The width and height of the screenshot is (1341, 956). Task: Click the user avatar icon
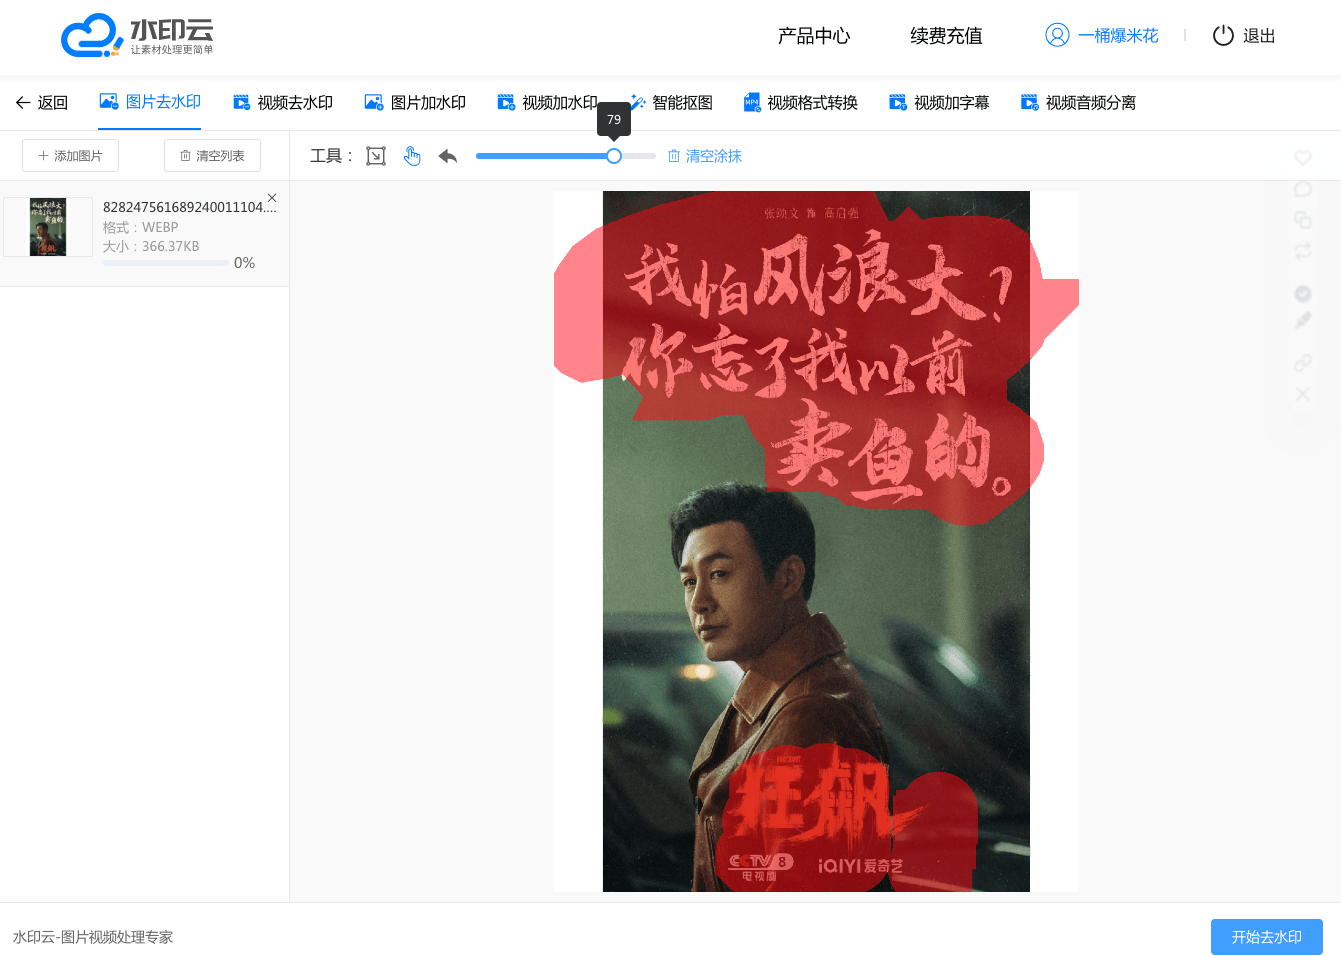click(1057, 35)
